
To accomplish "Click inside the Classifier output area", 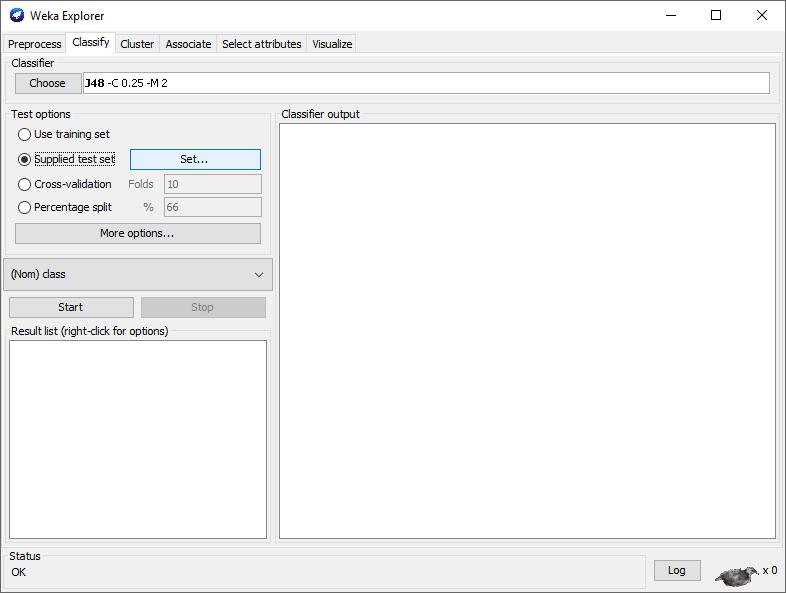I will coord(527,331).
